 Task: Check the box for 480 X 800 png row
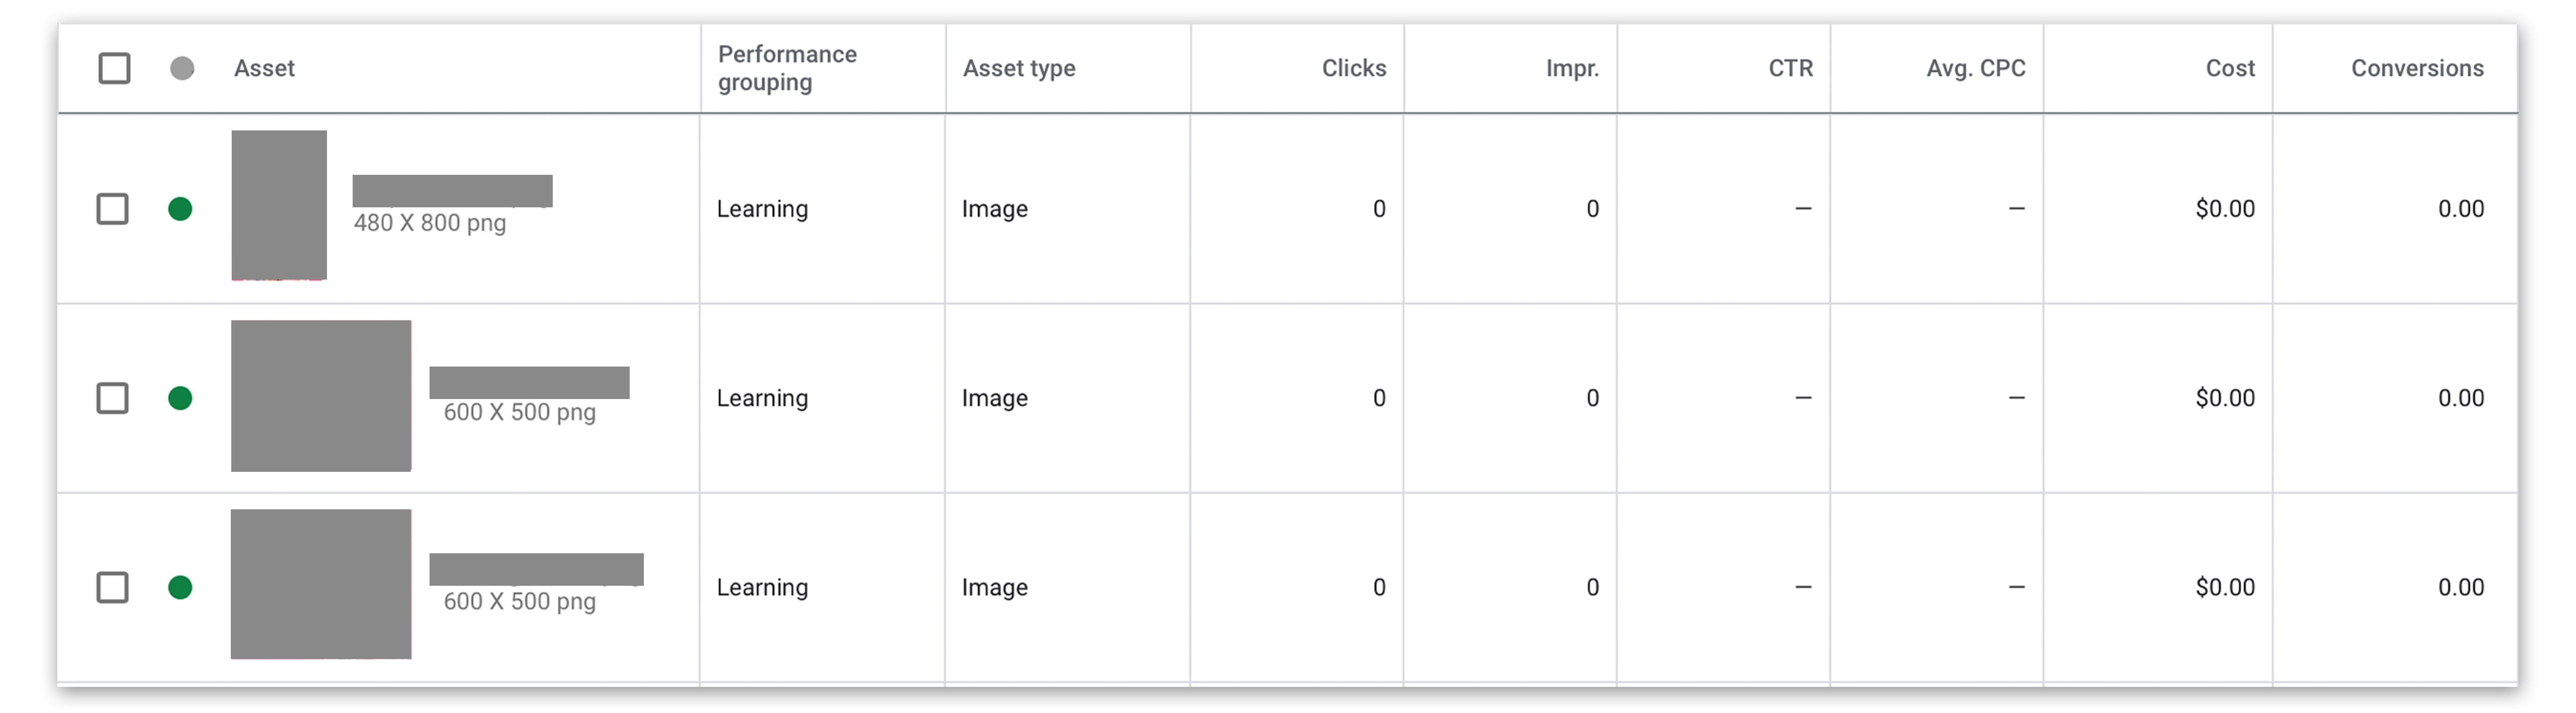click(x=112, y=209)
